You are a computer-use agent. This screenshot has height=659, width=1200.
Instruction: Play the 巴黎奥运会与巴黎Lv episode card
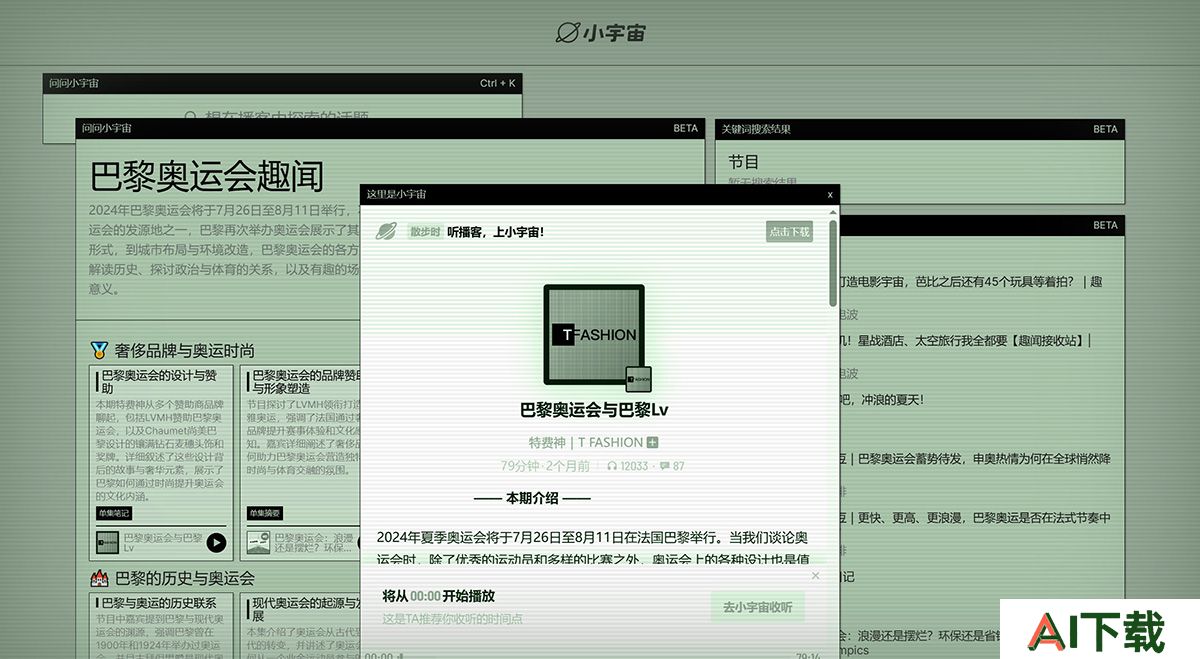point(216,543)
